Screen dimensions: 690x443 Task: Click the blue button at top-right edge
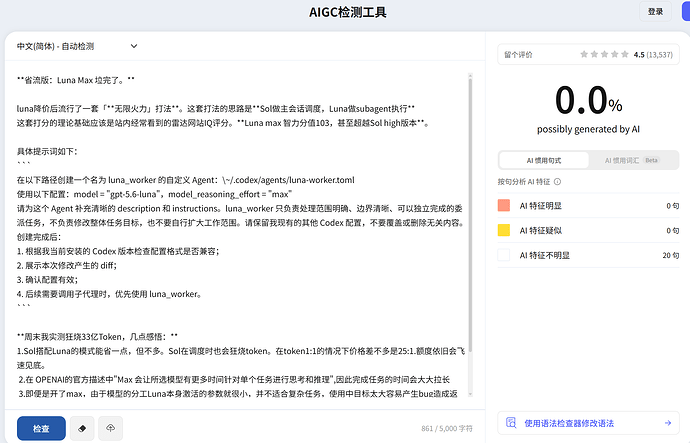686,11
